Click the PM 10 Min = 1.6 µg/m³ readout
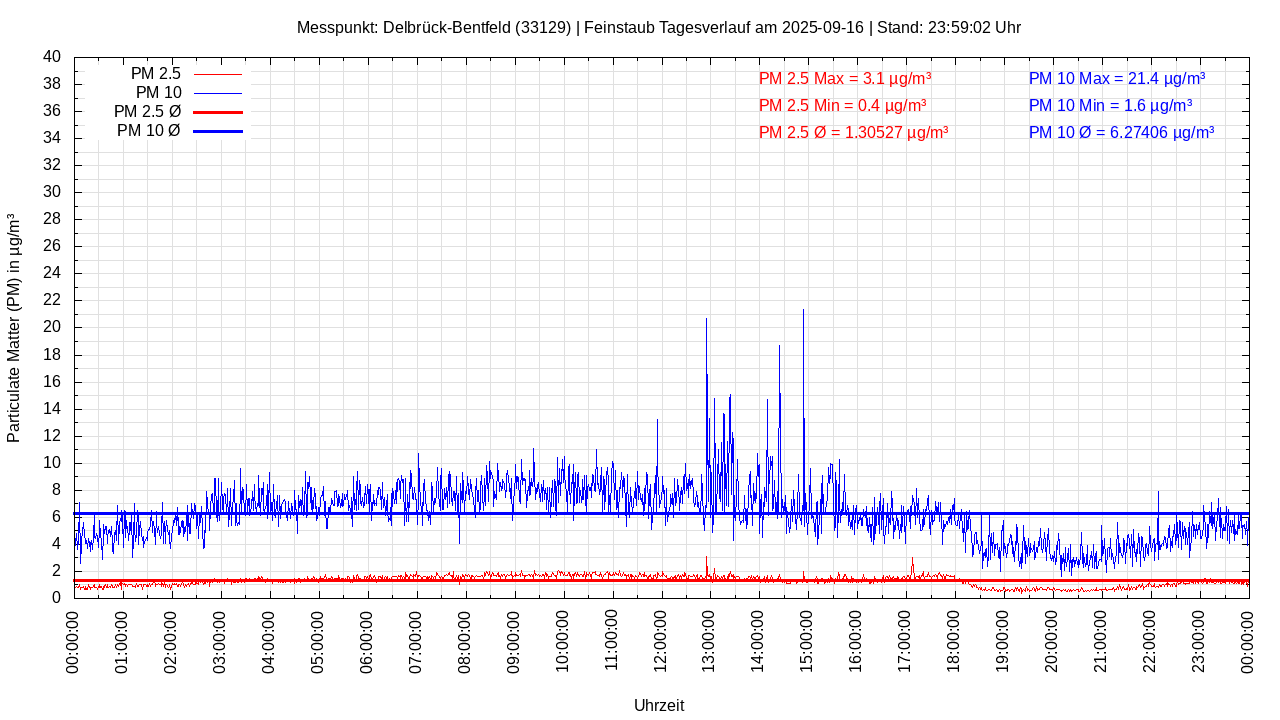 click(1110, 105)
